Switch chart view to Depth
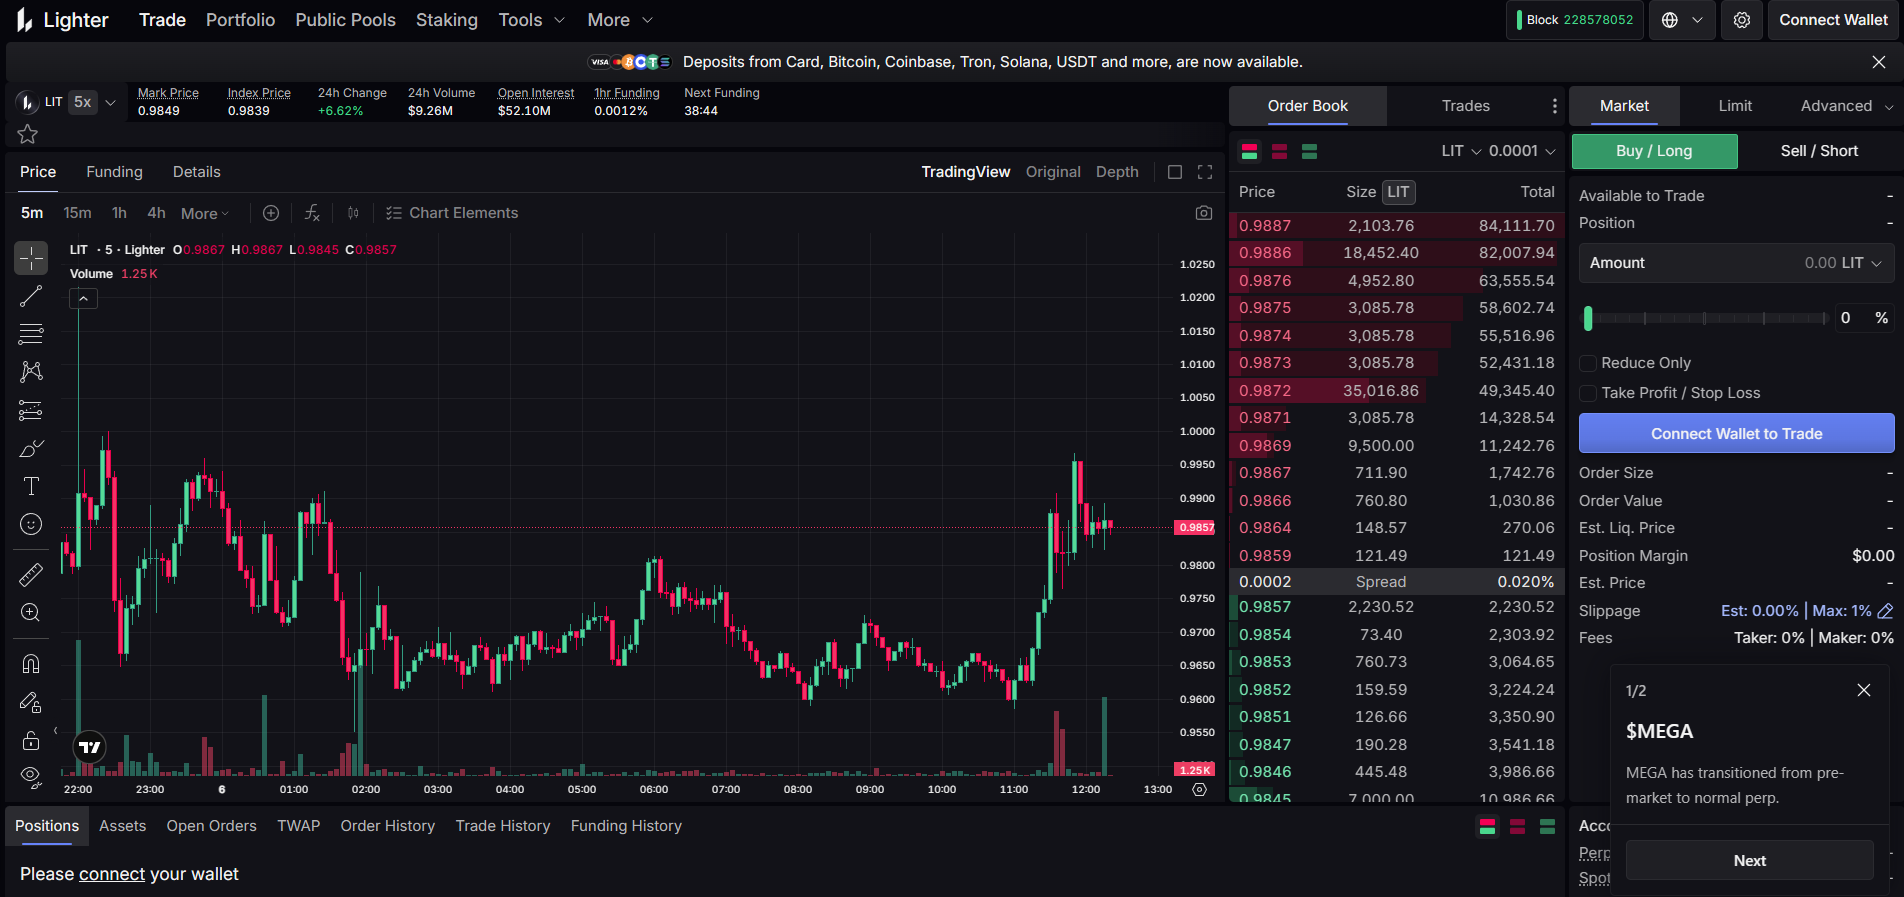This screenshot has width=1904, height=897. coord(1117,172)
